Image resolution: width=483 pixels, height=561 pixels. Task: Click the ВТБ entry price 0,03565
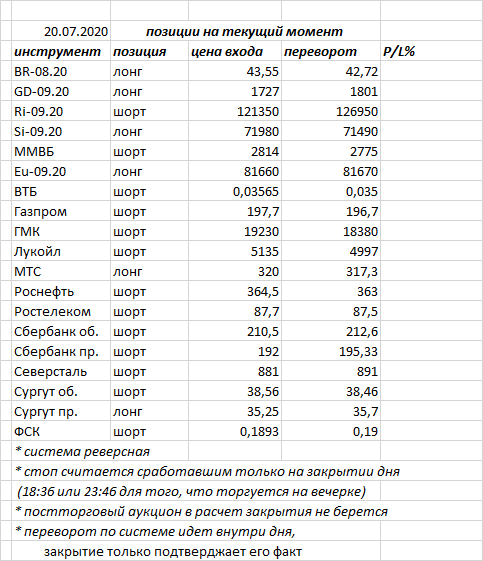[235, 192]
